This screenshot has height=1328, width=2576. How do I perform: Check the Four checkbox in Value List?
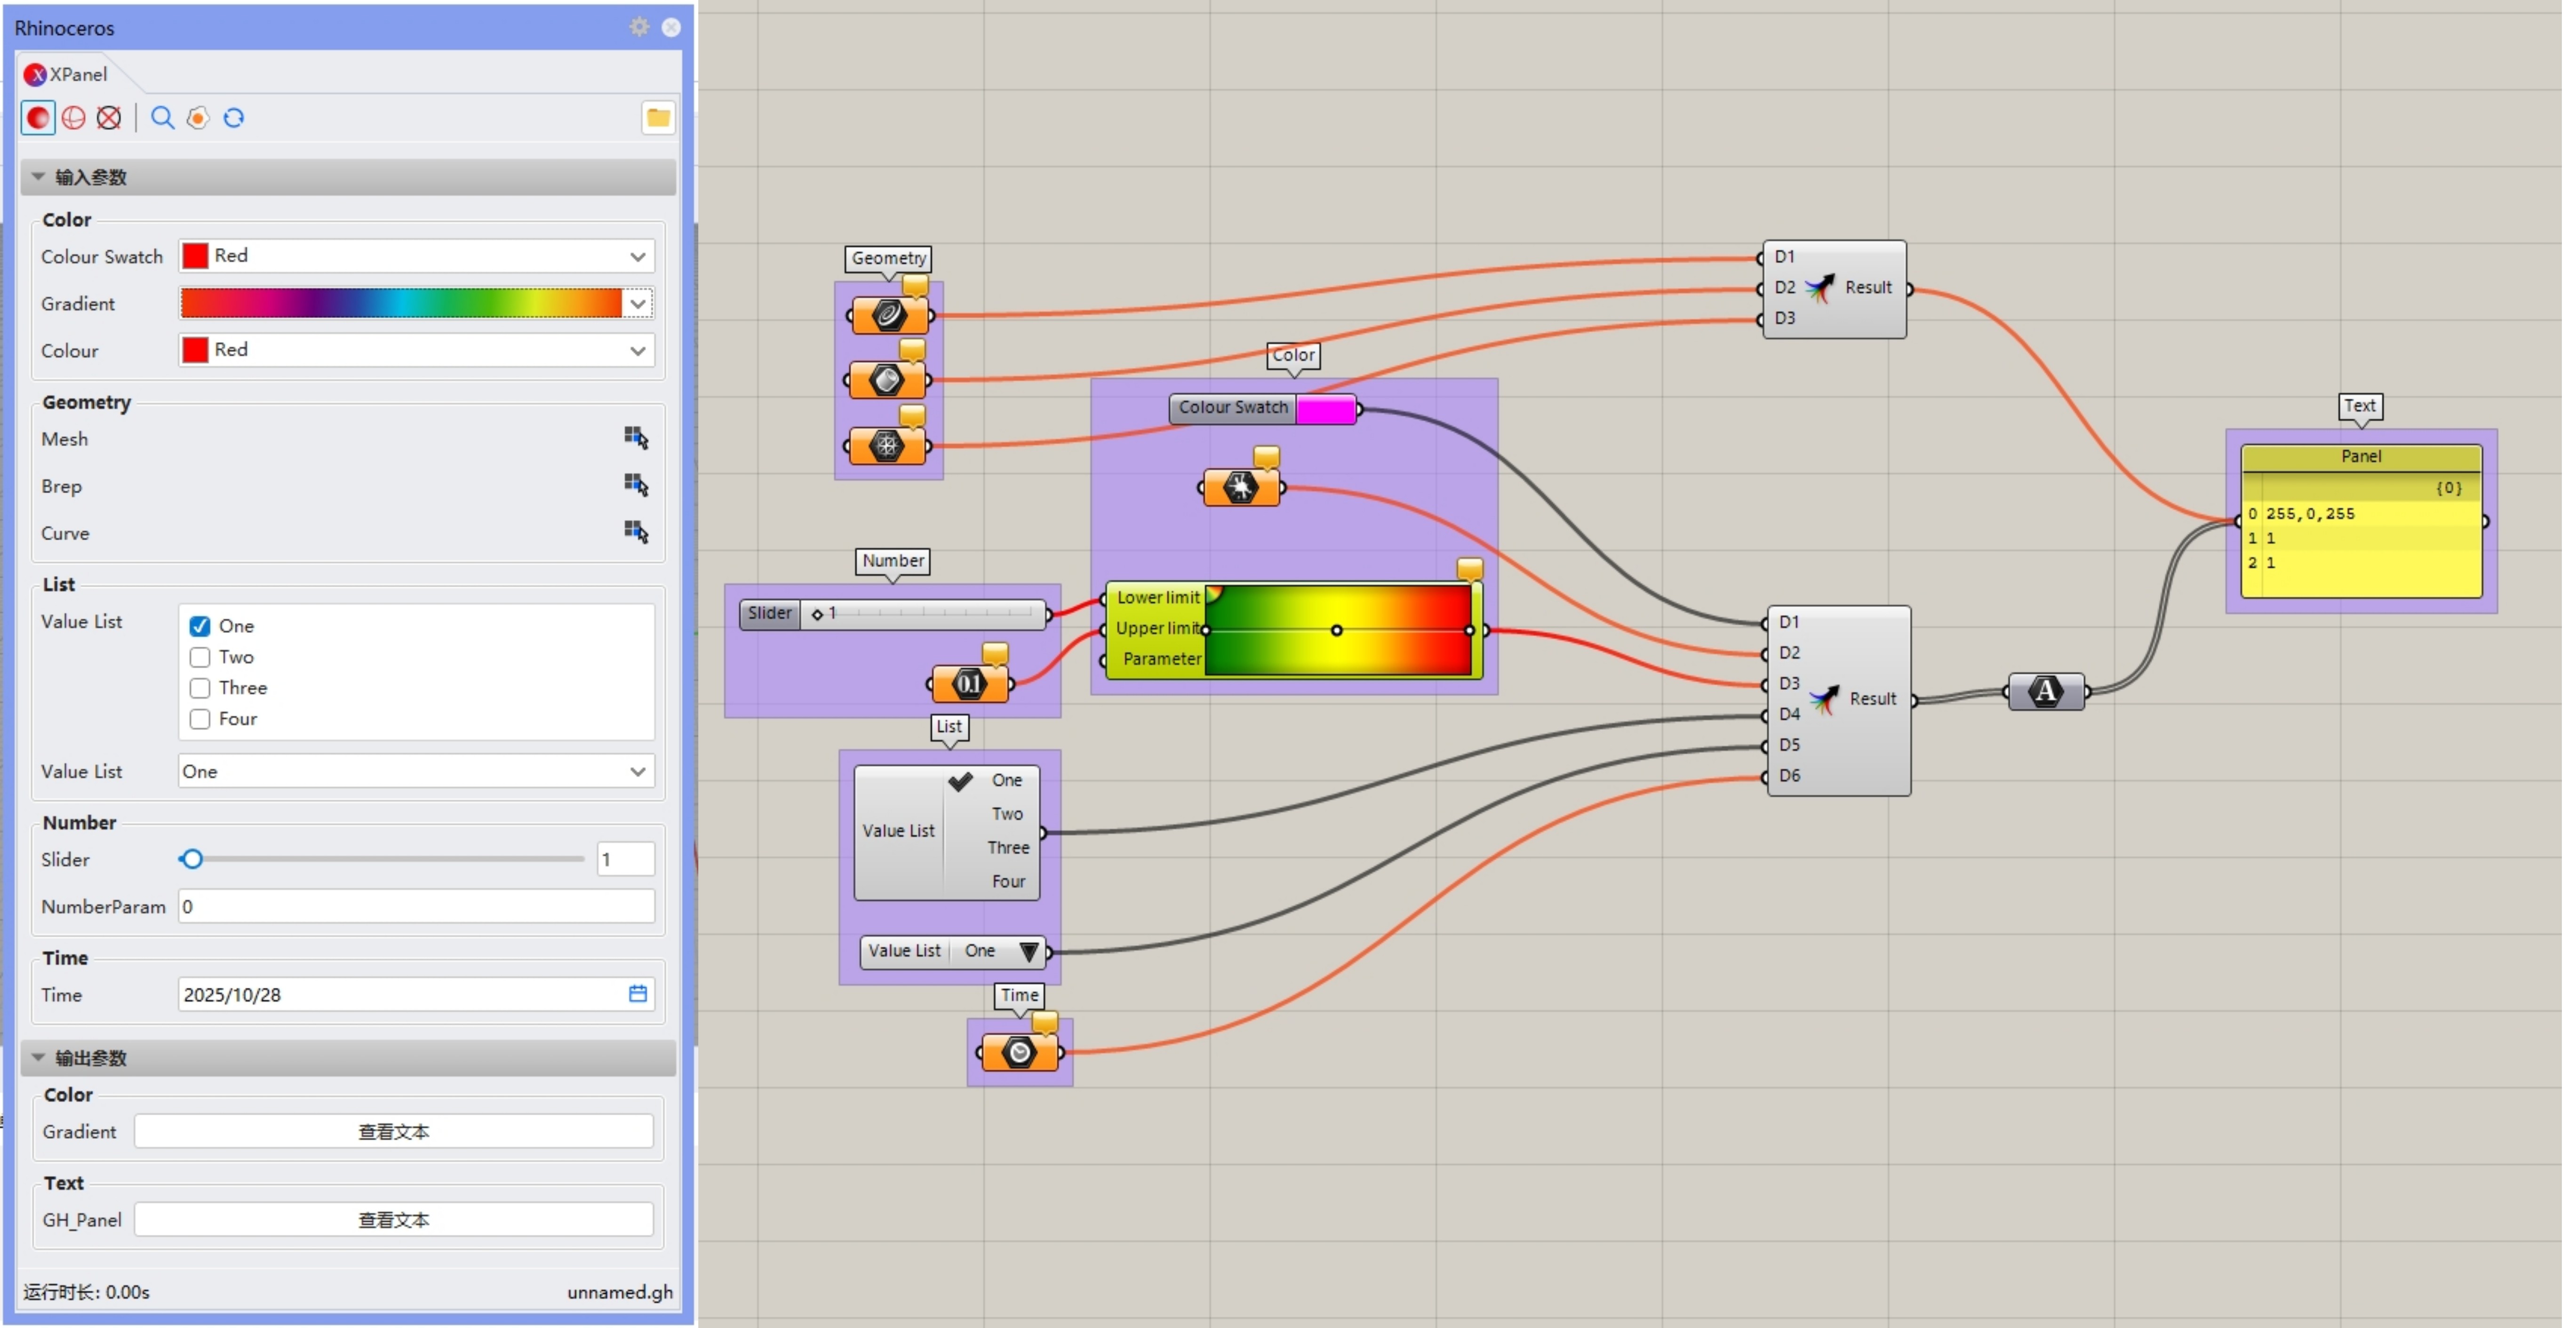(x=200, y=719)
